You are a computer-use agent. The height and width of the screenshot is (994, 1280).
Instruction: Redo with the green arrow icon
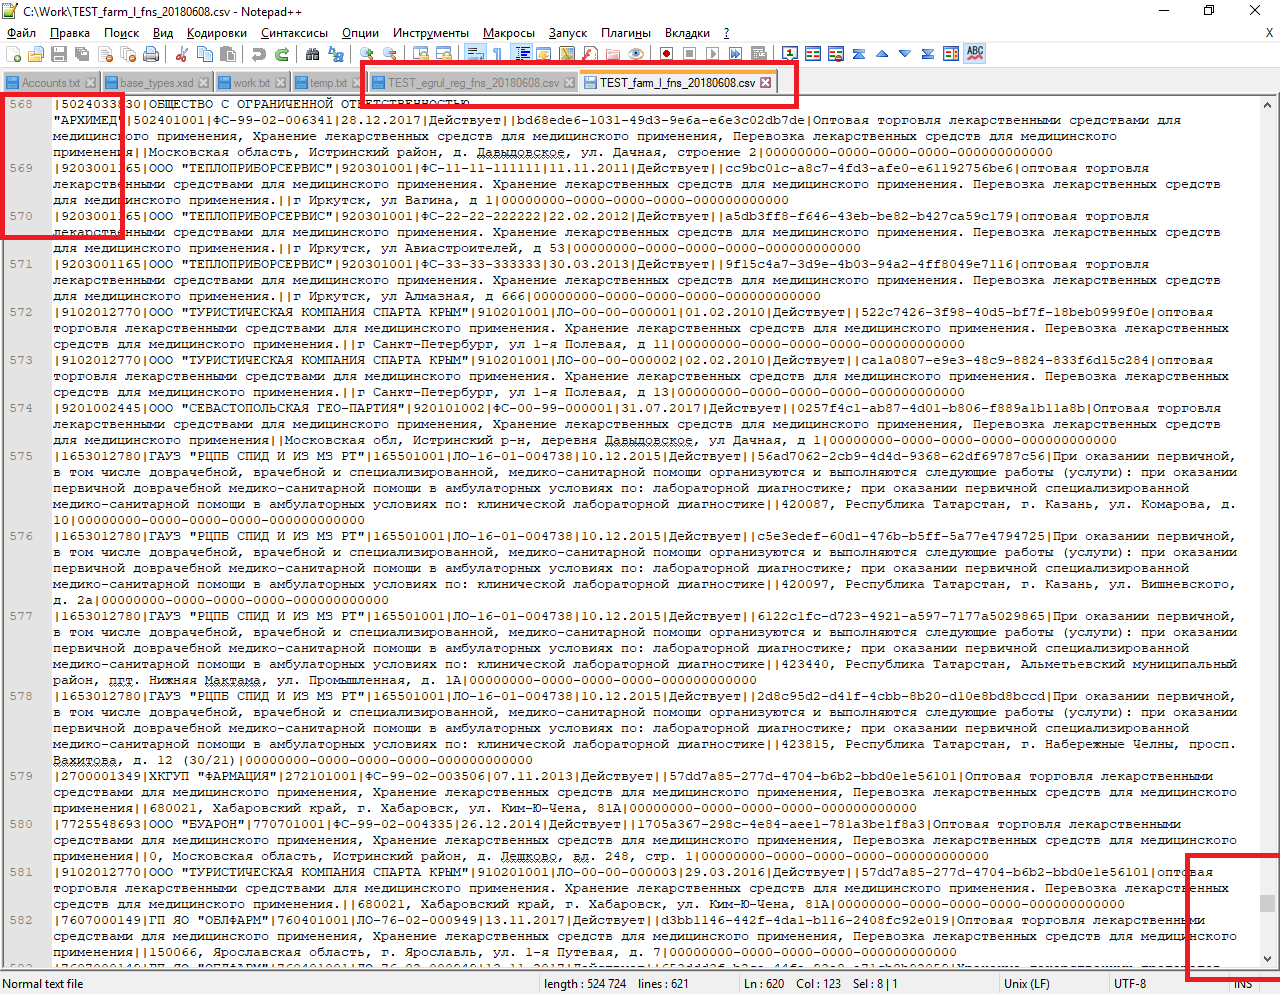click(x=282, y=54)
